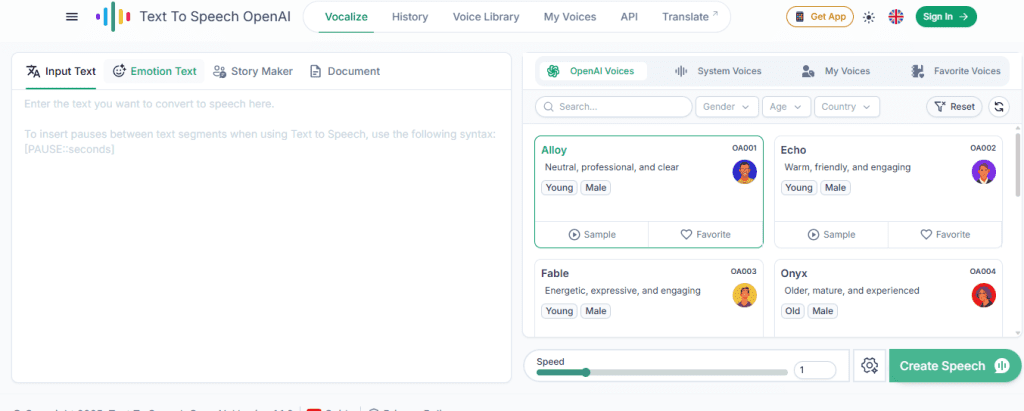This screenshot has width=1024, height=411.
Task: Select the Onyx voice
Action: 888,298
